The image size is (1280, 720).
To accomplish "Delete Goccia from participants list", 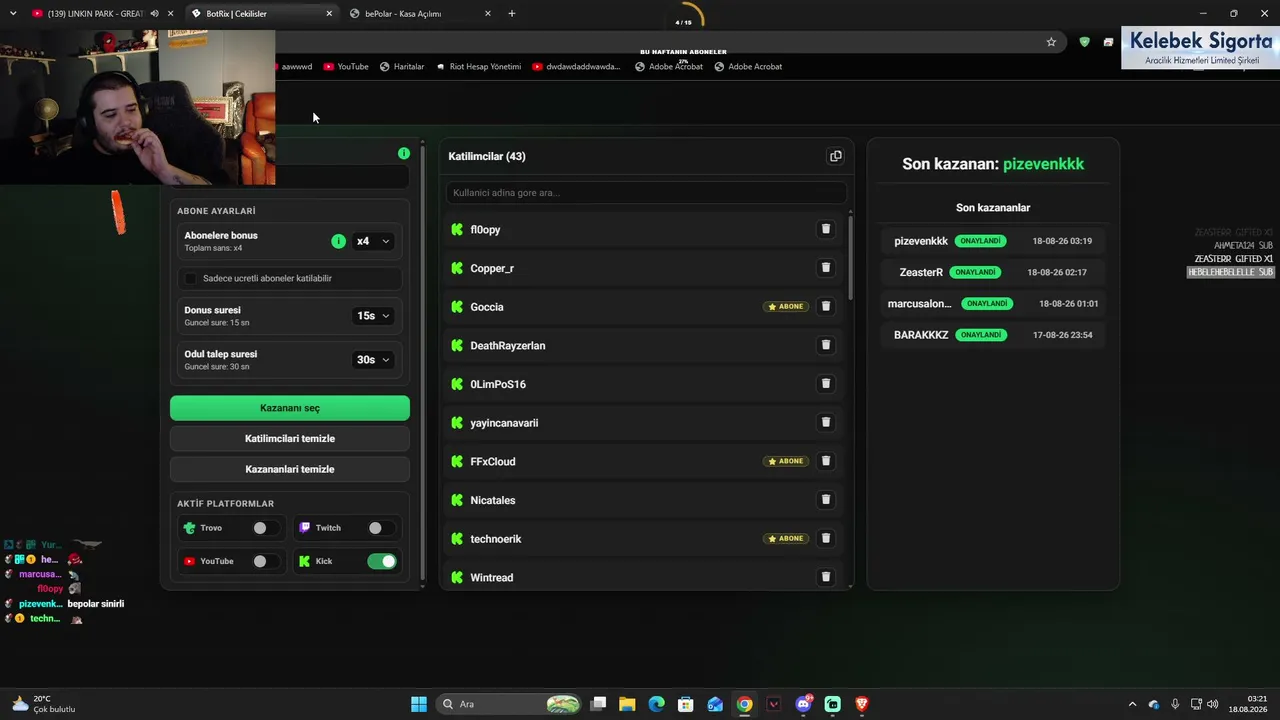I will tap(826, 306).
